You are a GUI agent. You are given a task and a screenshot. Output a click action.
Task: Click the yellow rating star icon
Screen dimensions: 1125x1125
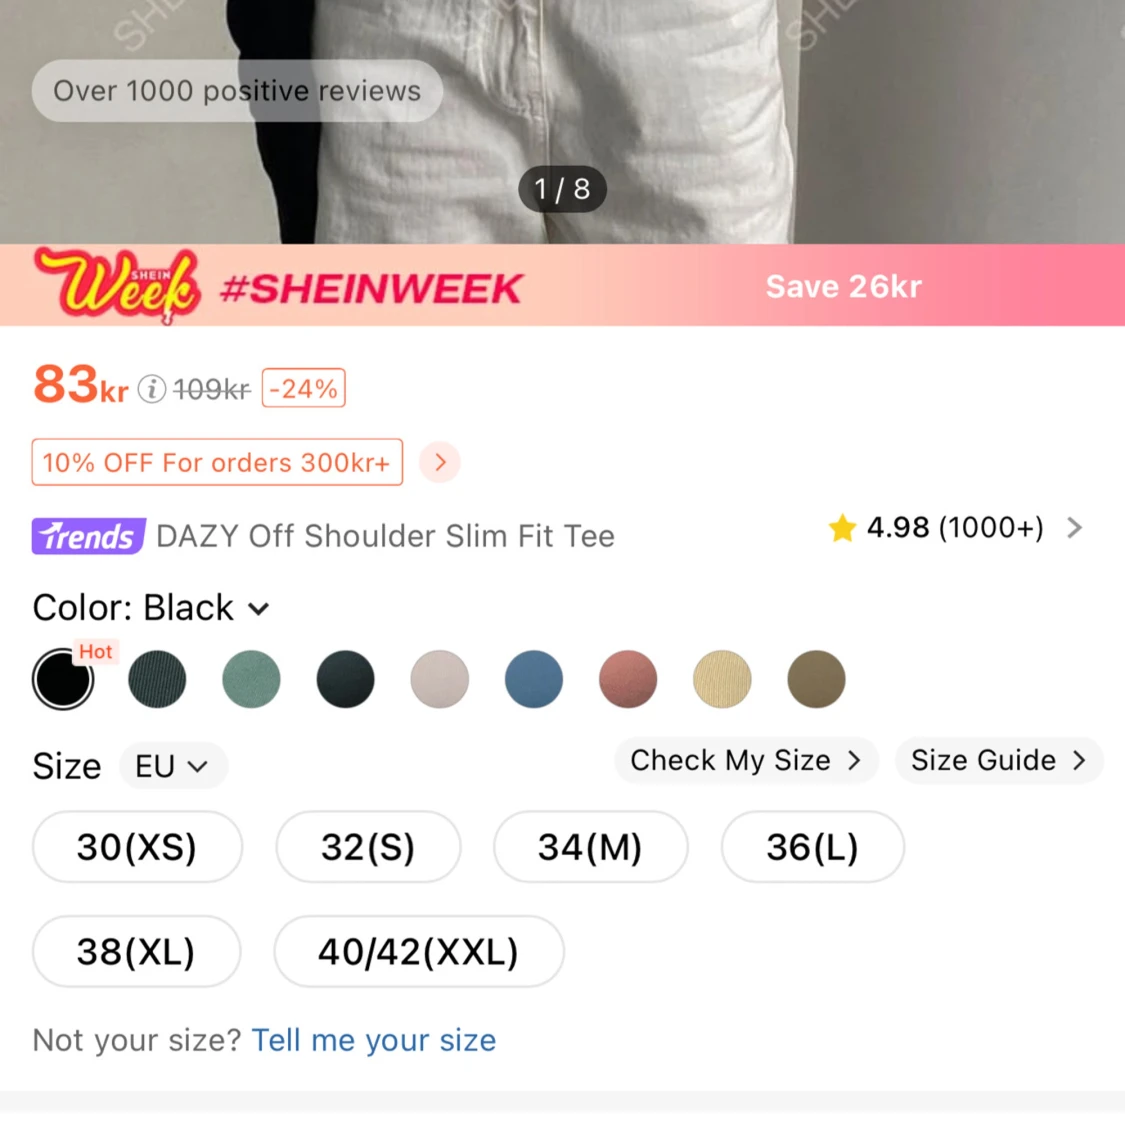842,528
